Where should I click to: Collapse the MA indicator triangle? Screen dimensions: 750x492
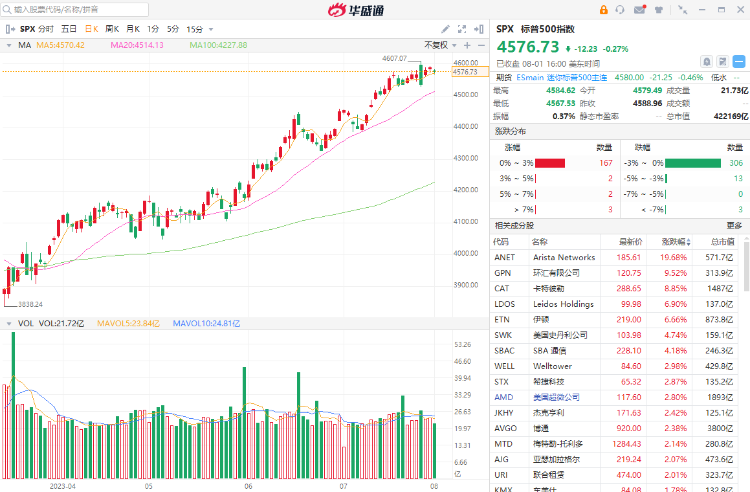coord(9,45)
